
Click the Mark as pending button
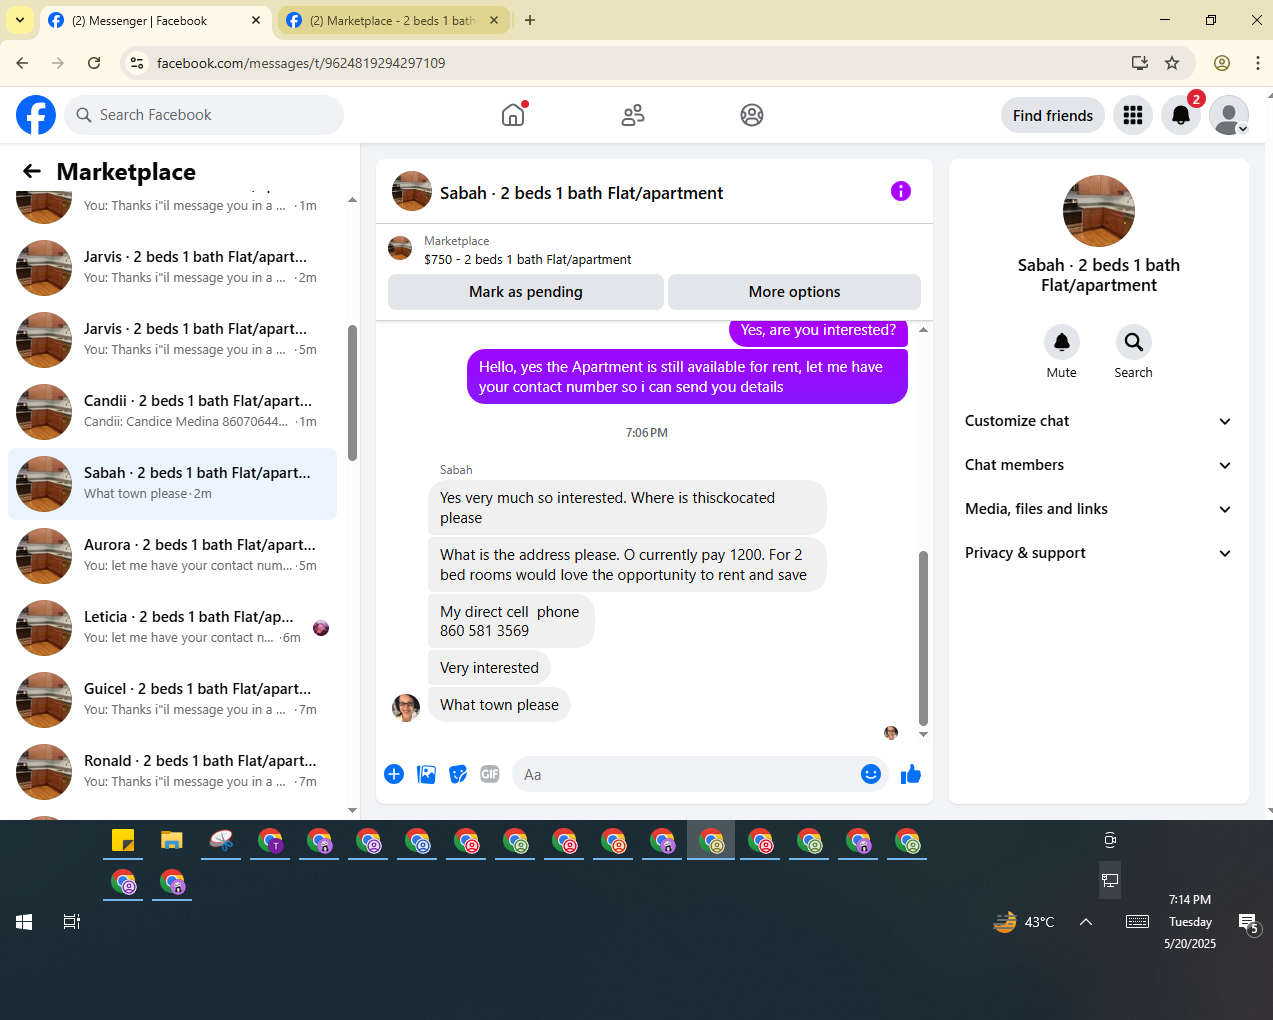click(x=526, y=292)
